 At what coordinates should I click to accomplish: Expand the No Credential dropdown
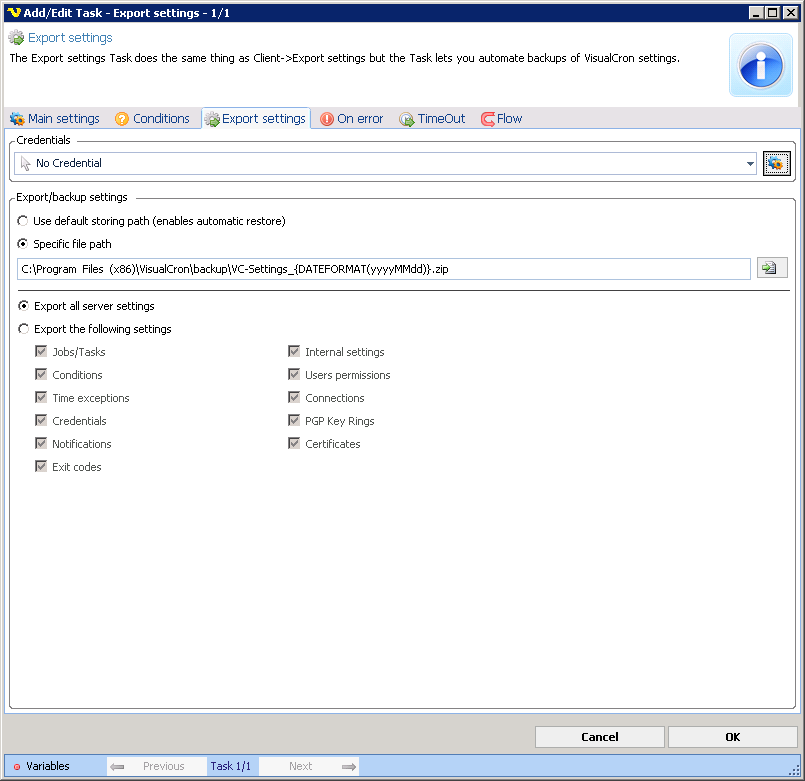[750, 163]
